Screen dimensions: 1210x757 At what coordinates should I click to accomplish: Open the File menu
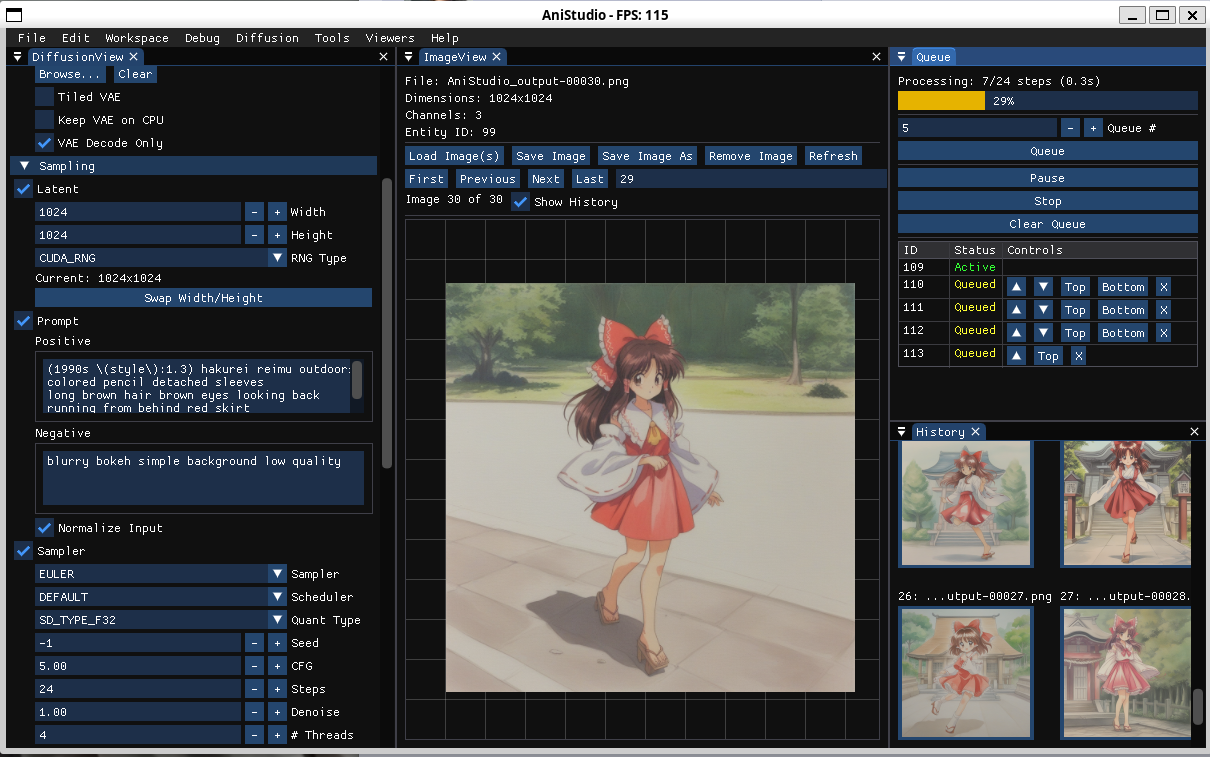32,38
